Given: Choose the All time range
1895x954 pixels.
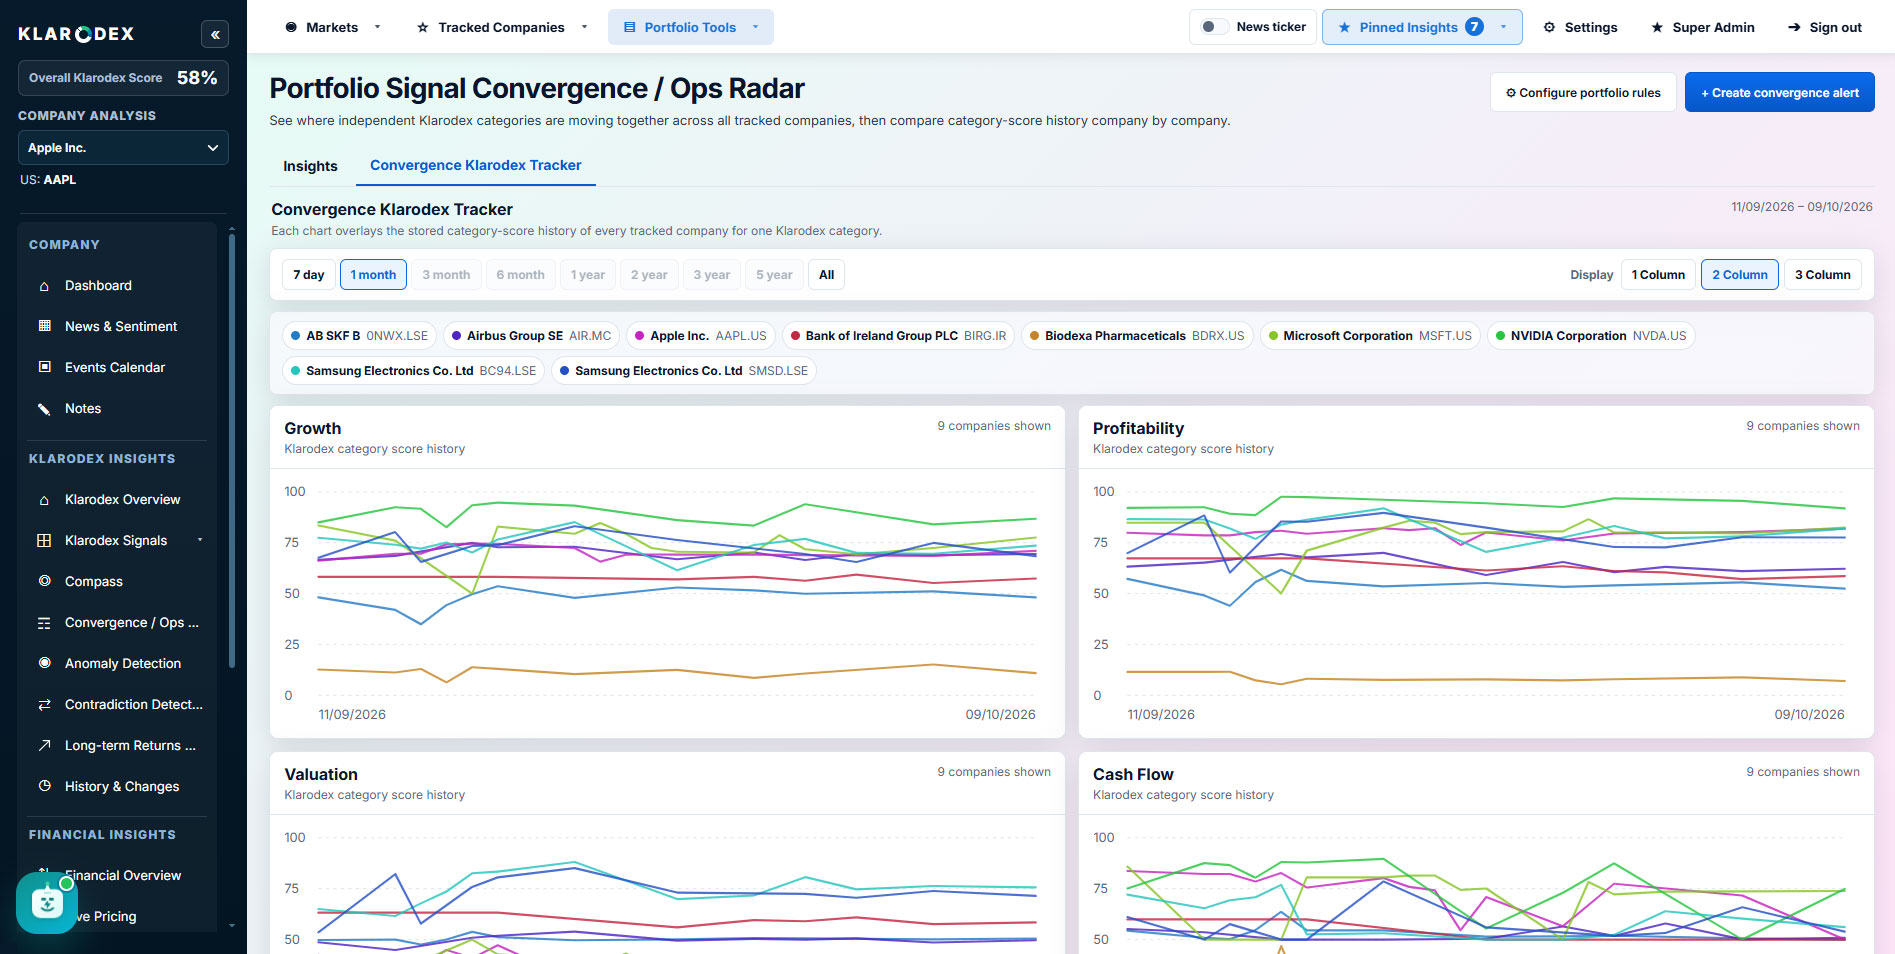Looking at the screenshot, I should 826,275.
